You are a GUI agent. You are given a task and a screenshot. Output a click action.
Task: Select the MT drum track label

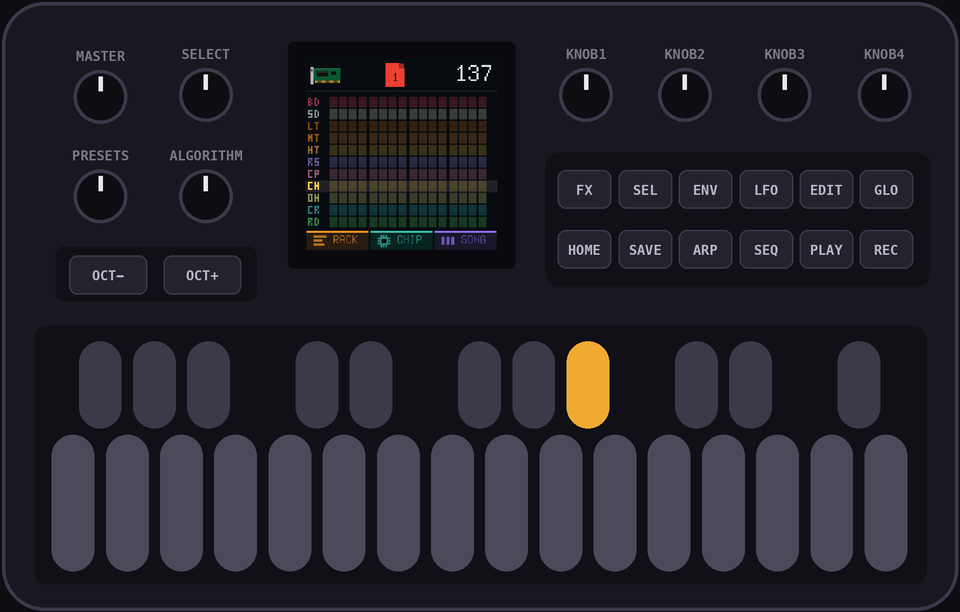click(313, 138)
